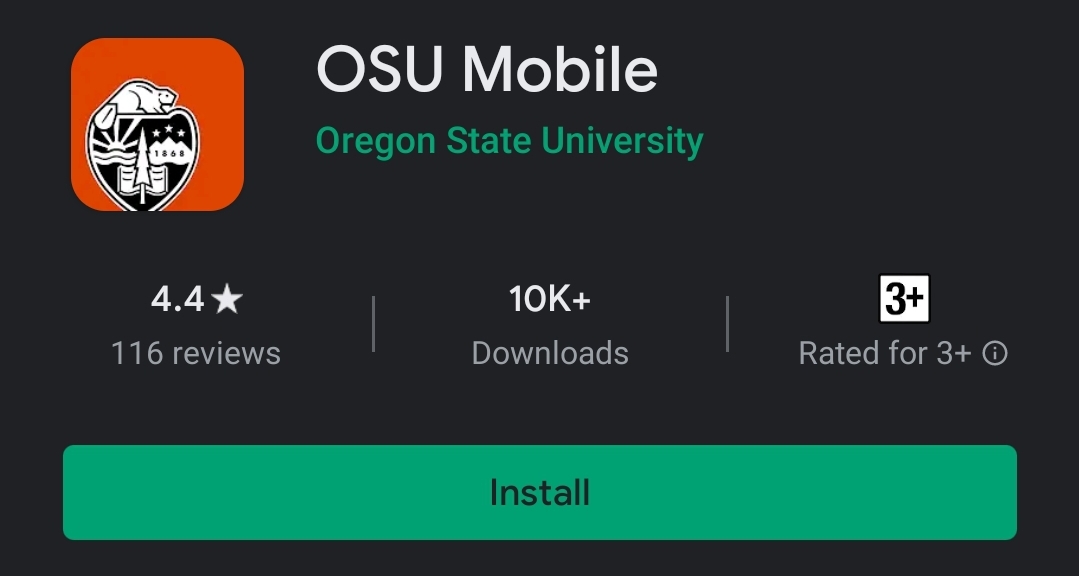Click divider between downloads and content rating
This screenshot has width=1079, height=576.
(727, 324)
